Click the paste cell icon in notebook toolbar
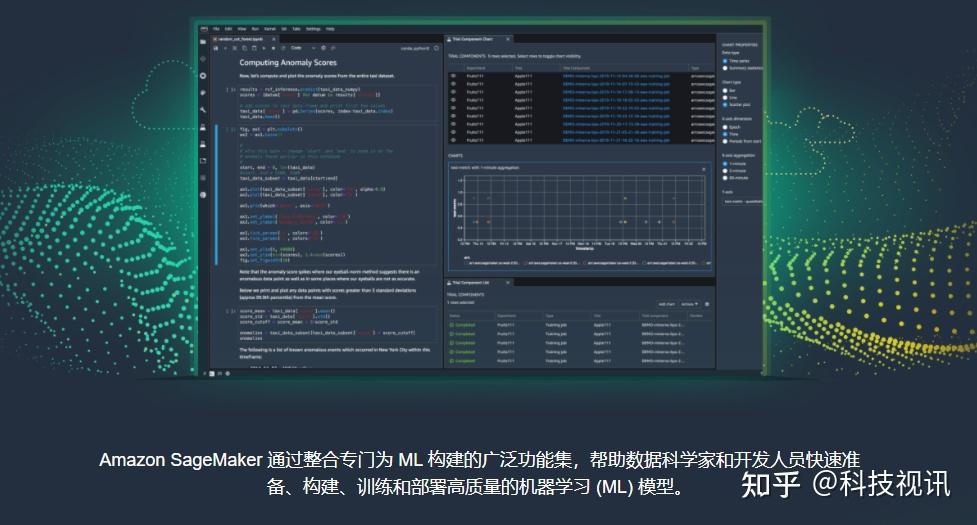This screenshot has height=525, width=977. (254, 48)
